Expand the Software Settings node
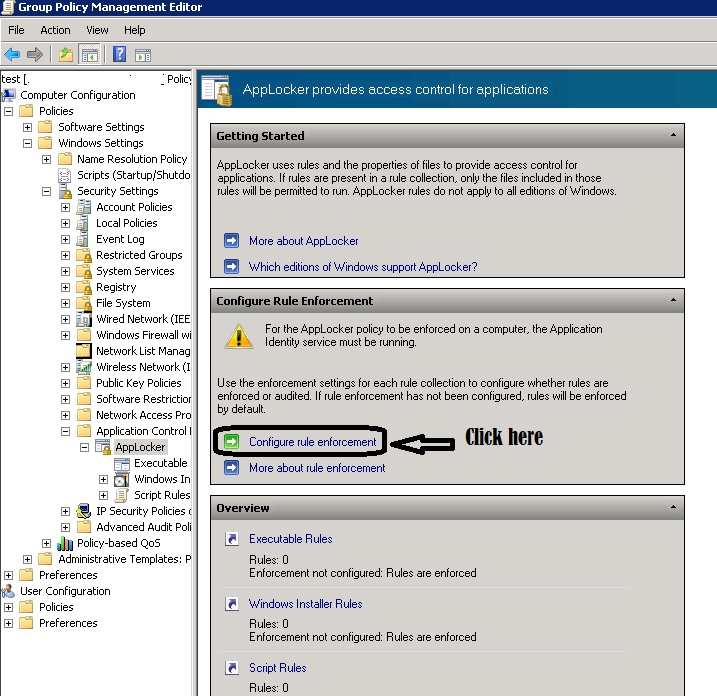 27,127
